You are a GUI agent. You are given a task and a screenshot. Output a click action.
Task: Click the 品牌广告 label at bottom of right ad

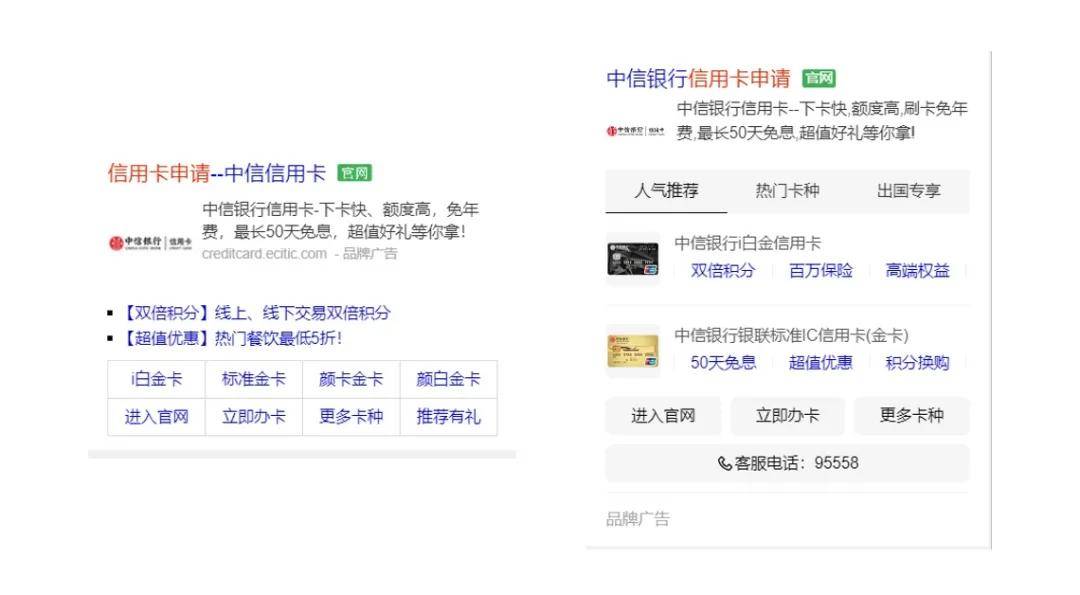[638, 519]
